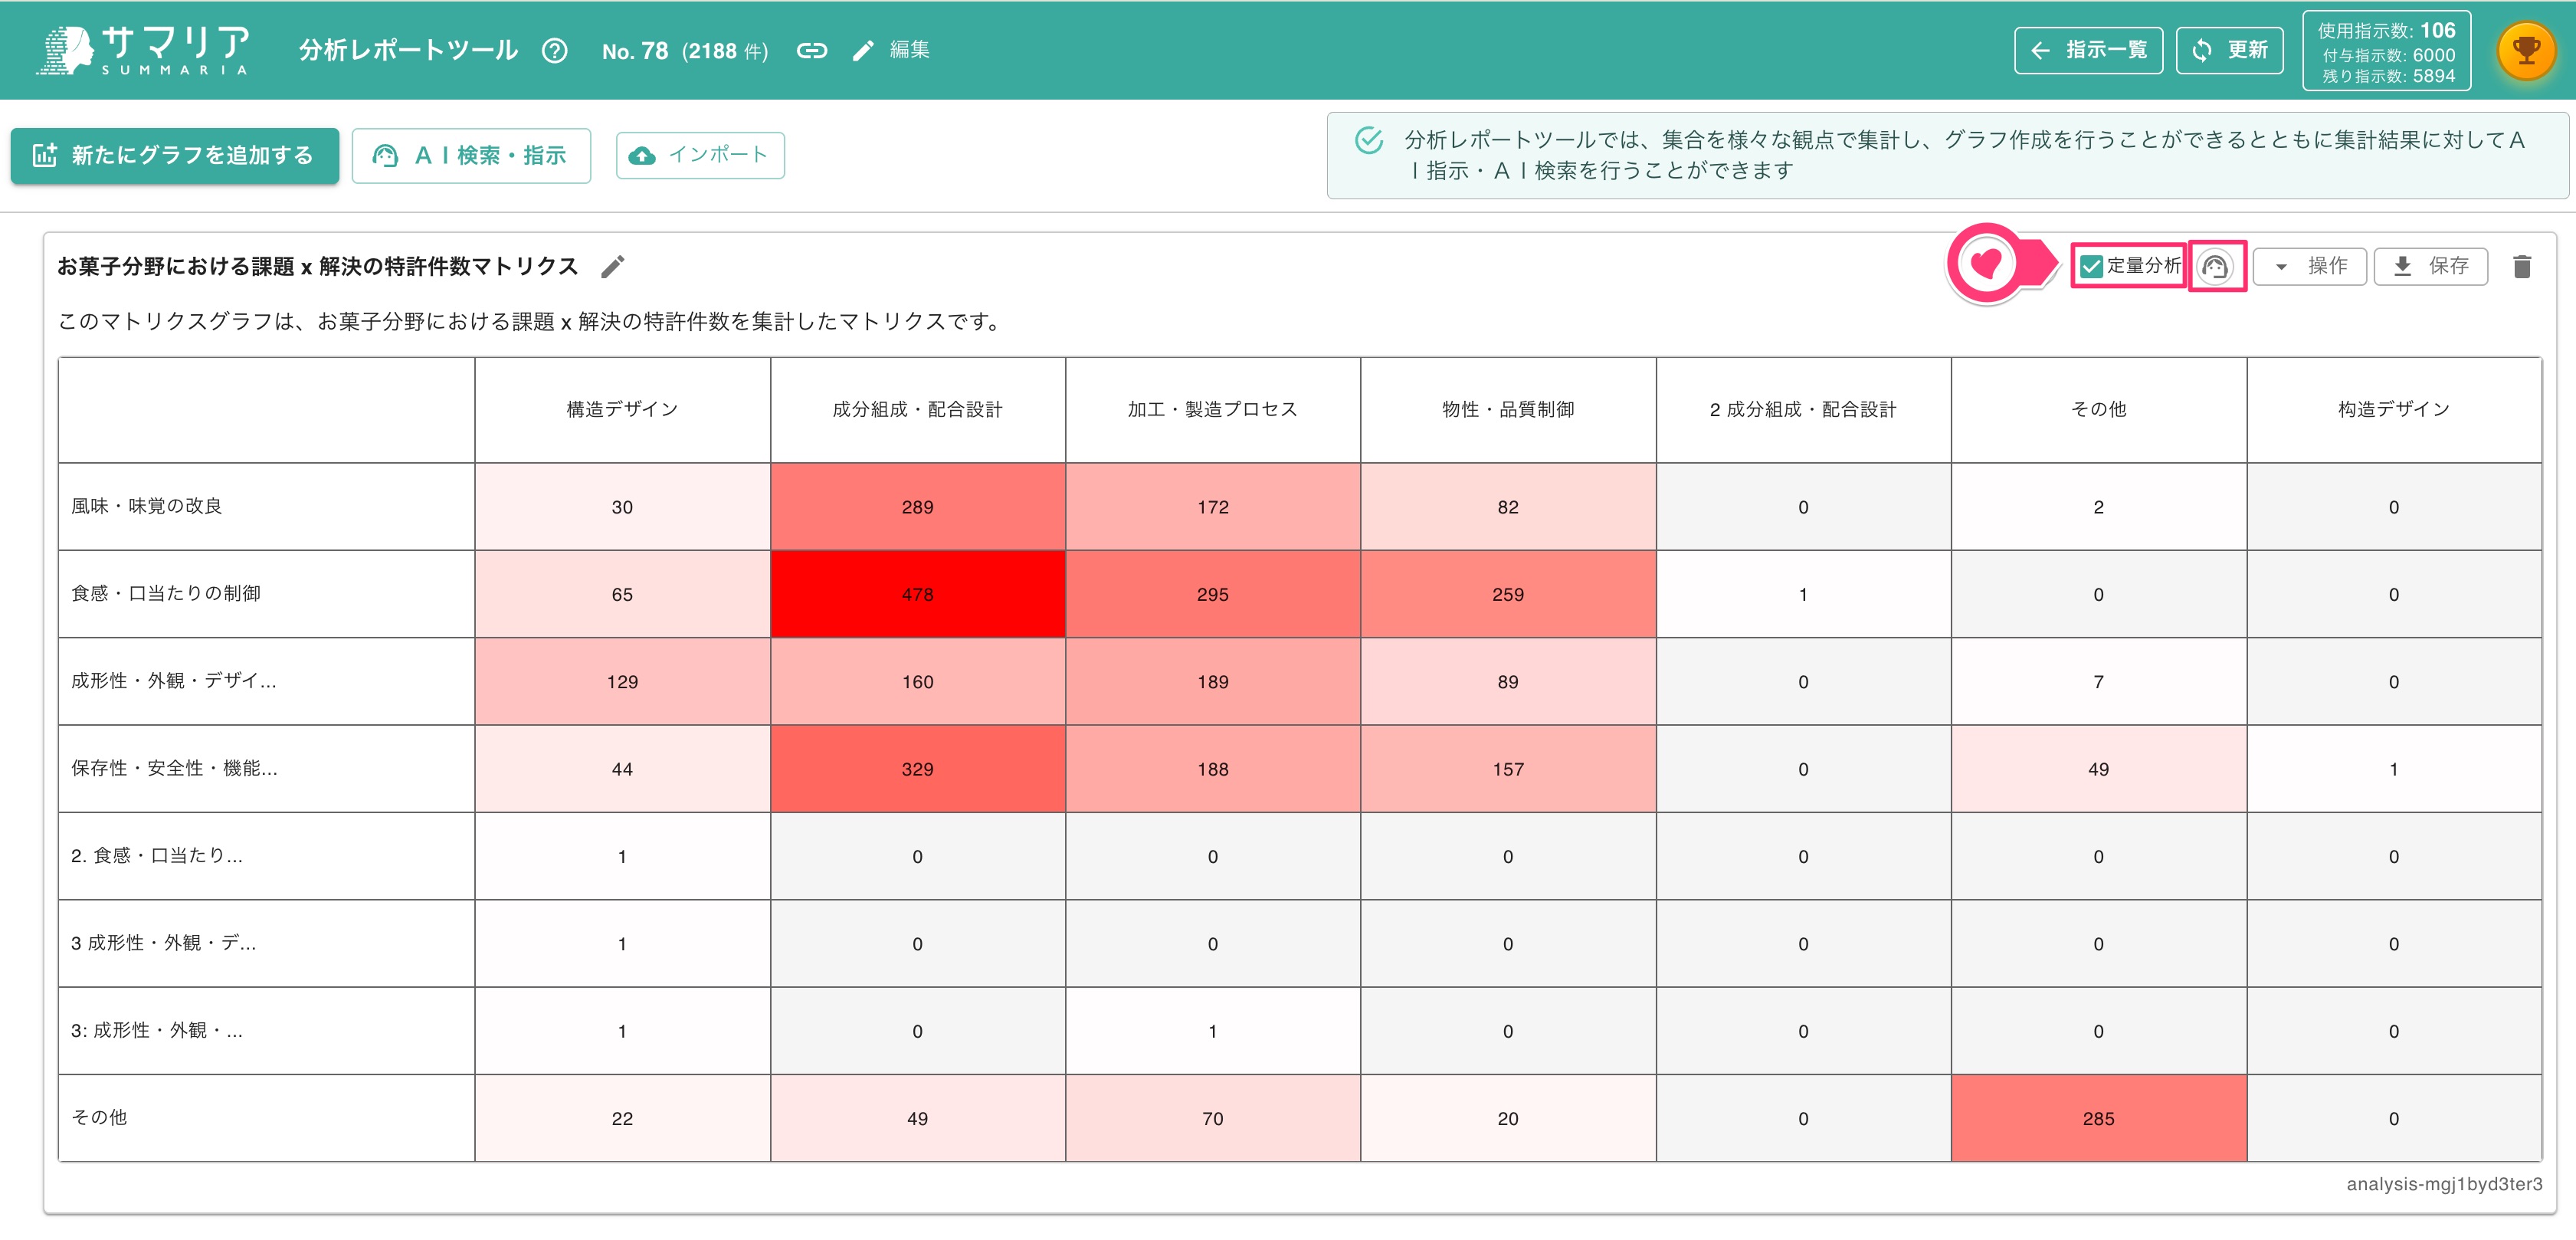This screenshot has height=1240, width=2576.
Task: Click the cell with value 7
Action: click(2098, 681)
